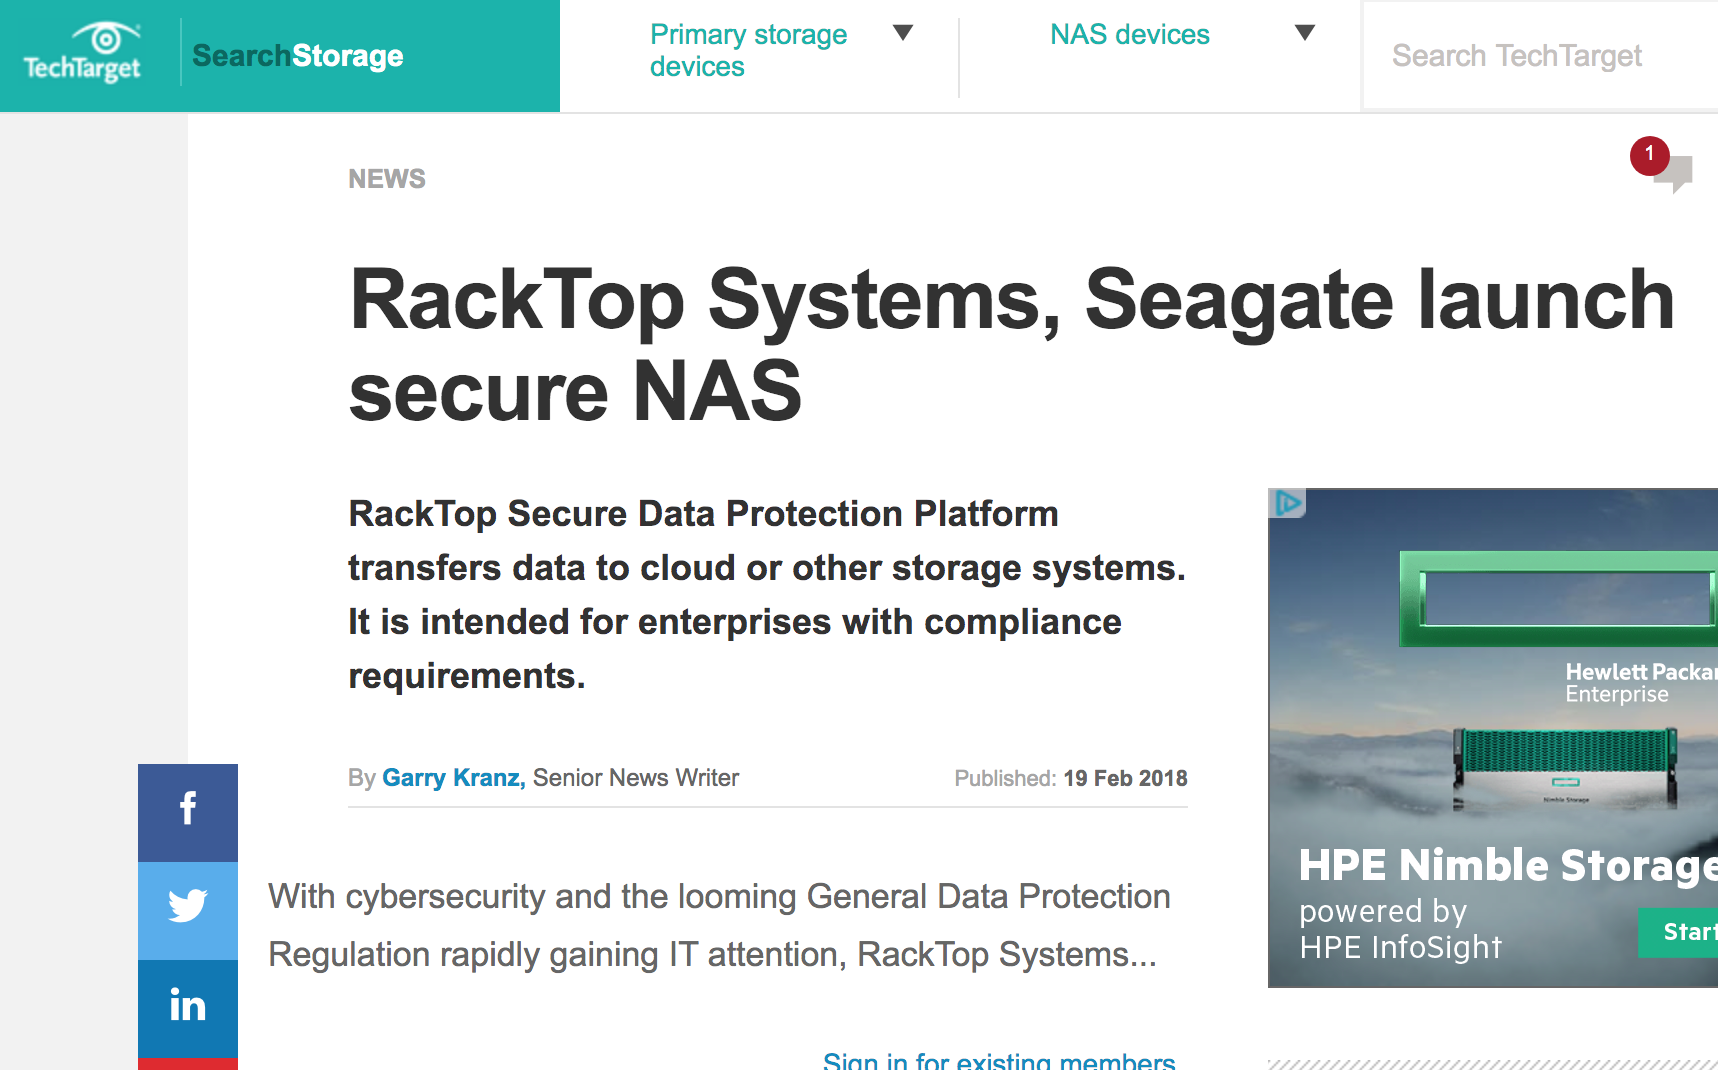
Task: Expand the NAS devices dropdown arrow
Action: [x=1304, y=33]
